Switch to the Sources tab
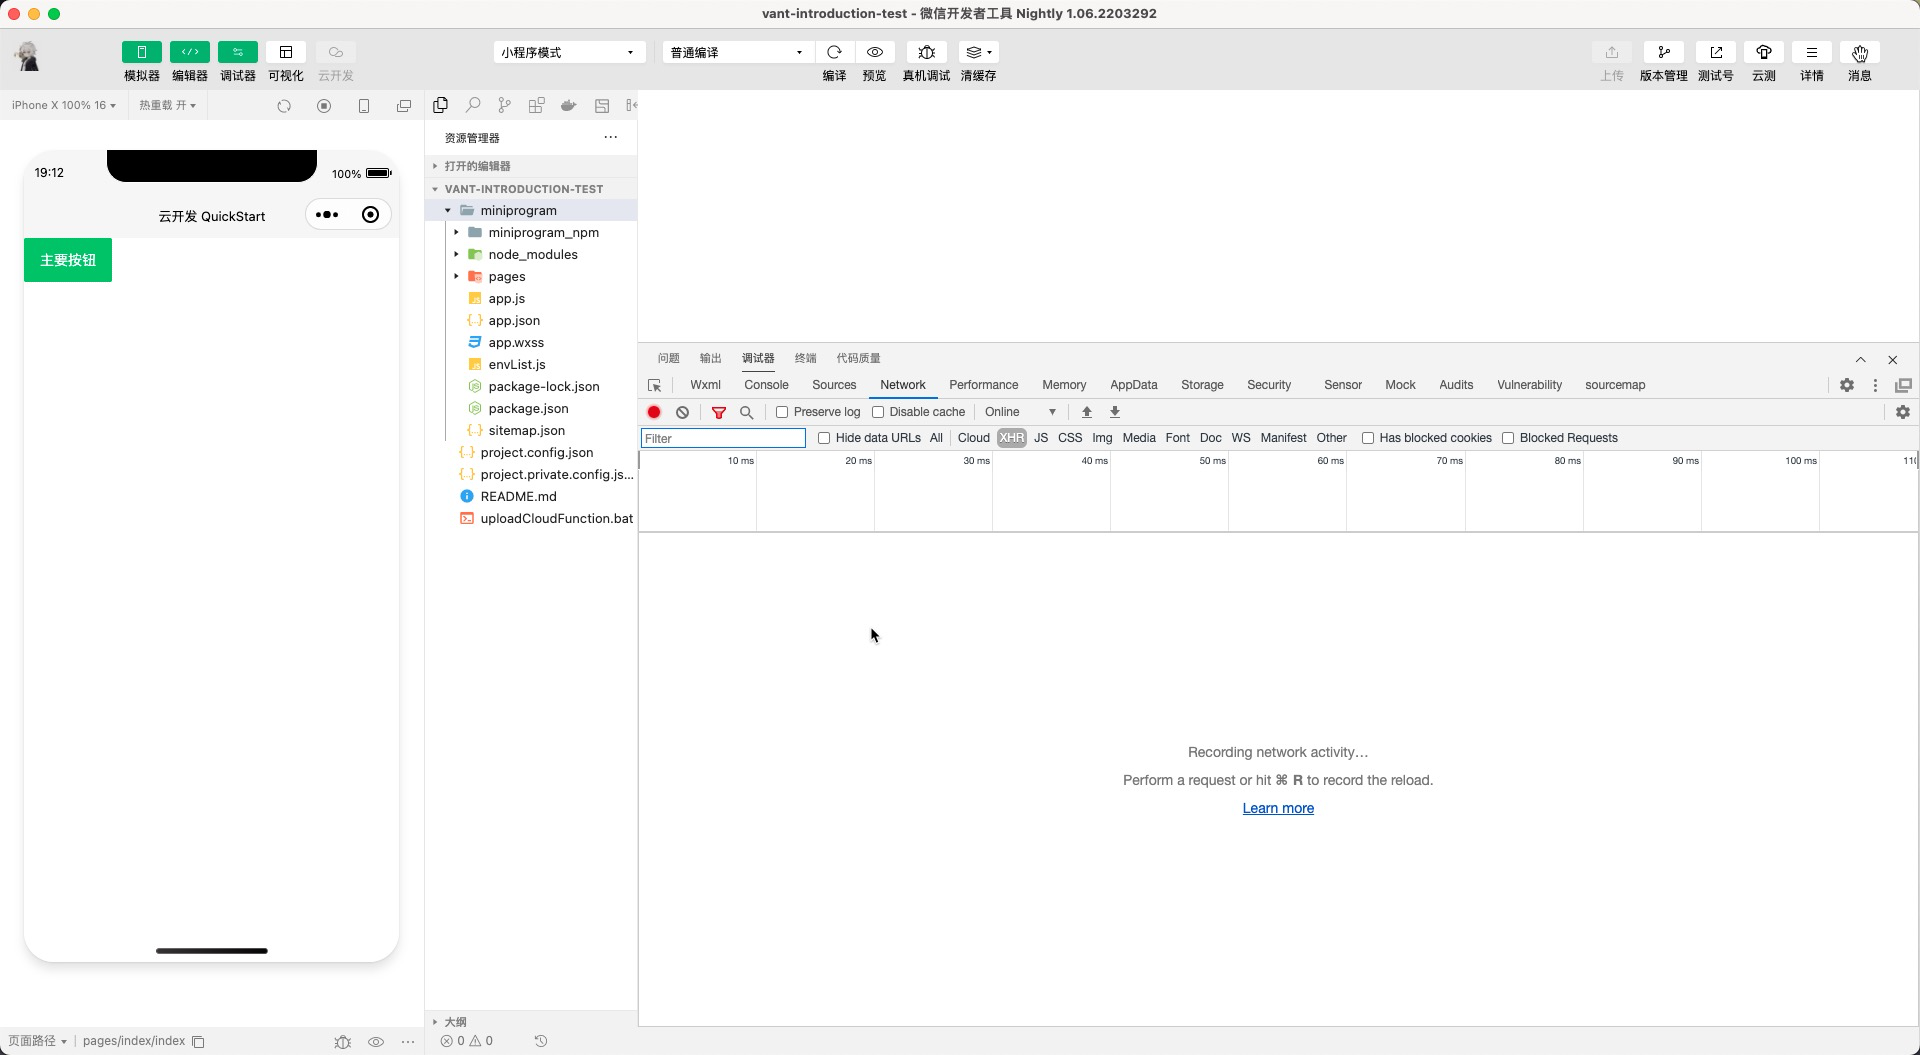Screen dimensions: 1920x1055 click(x=834, y=385)
